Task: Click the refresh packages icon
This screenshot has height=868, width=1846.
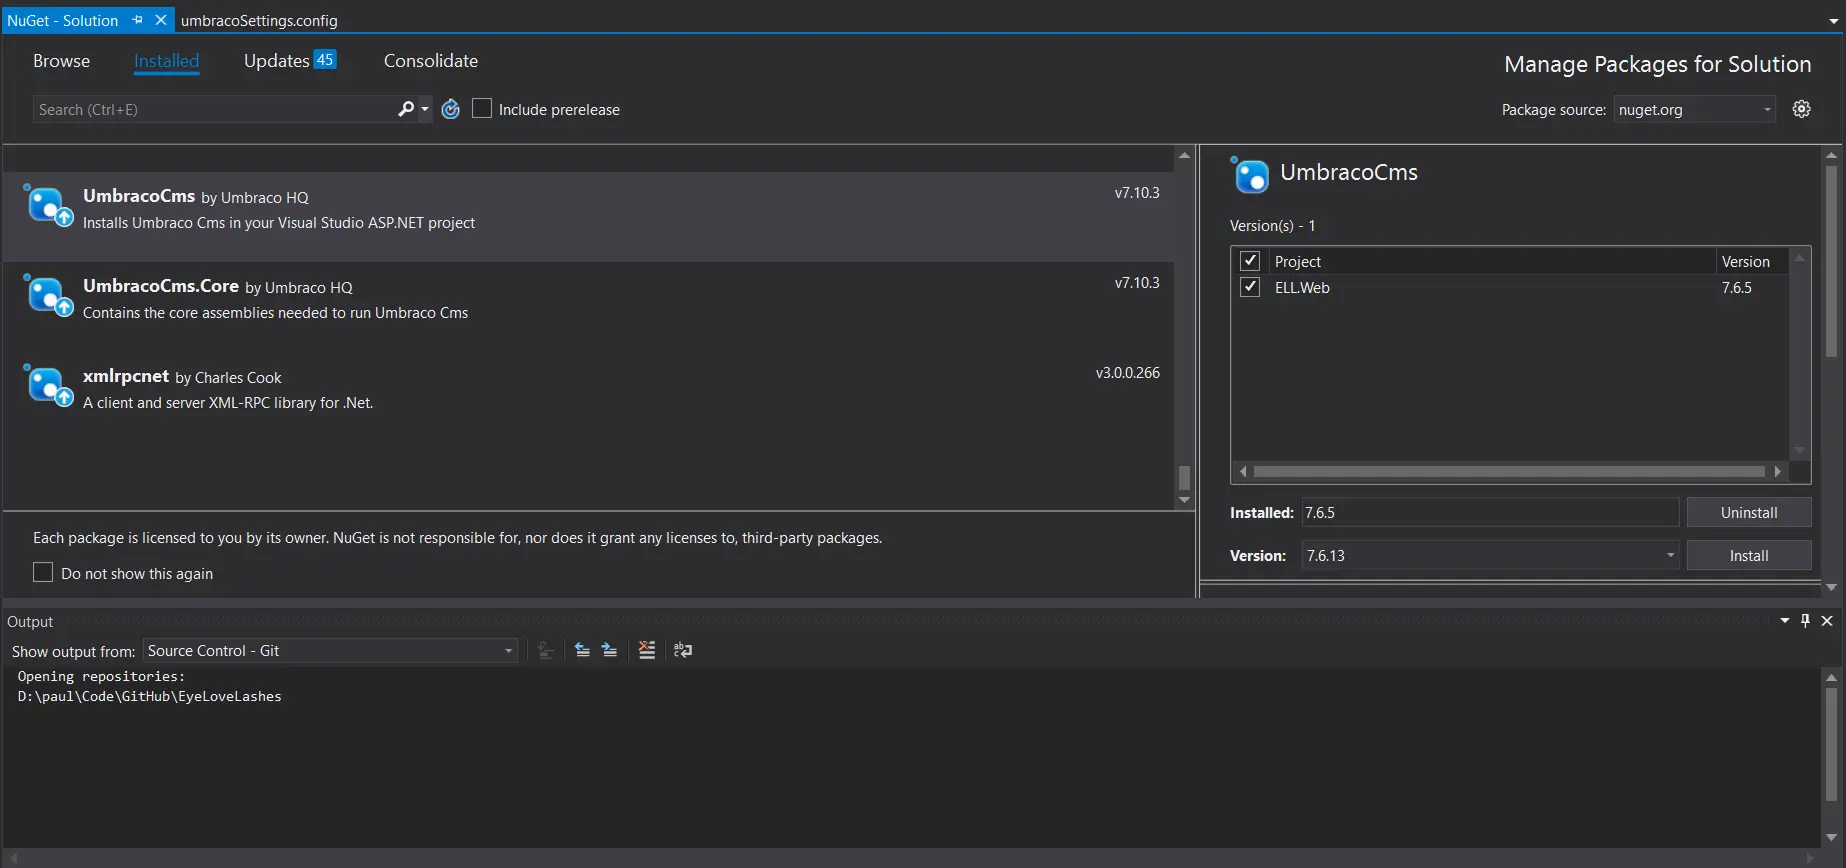Action: (x=451, y=109)
